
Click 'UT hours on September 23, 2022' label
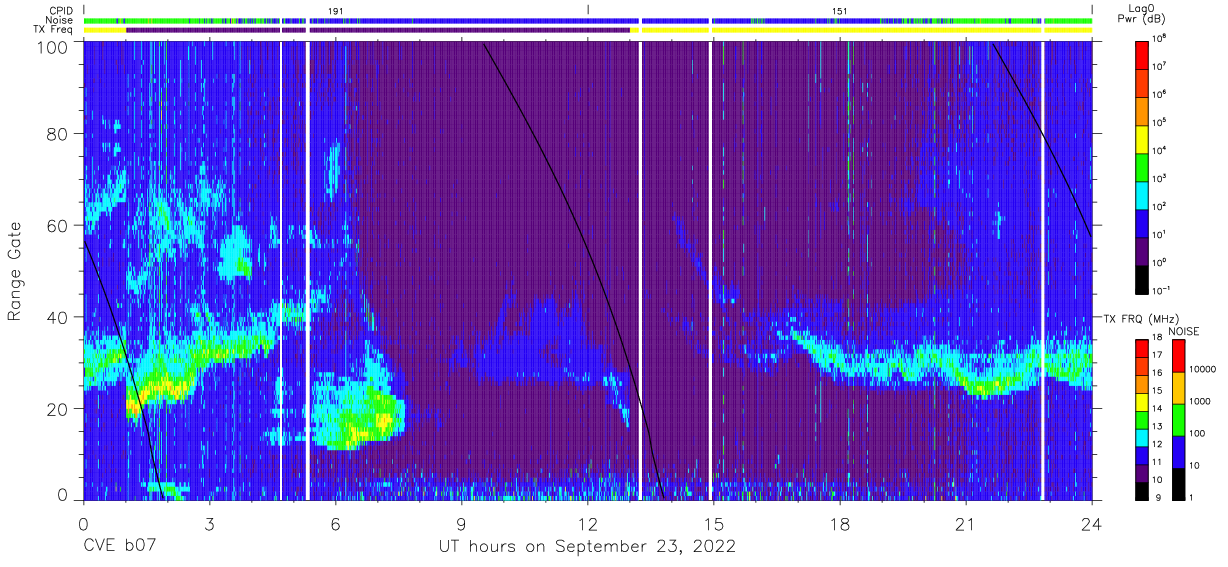[x=587, y=546]
